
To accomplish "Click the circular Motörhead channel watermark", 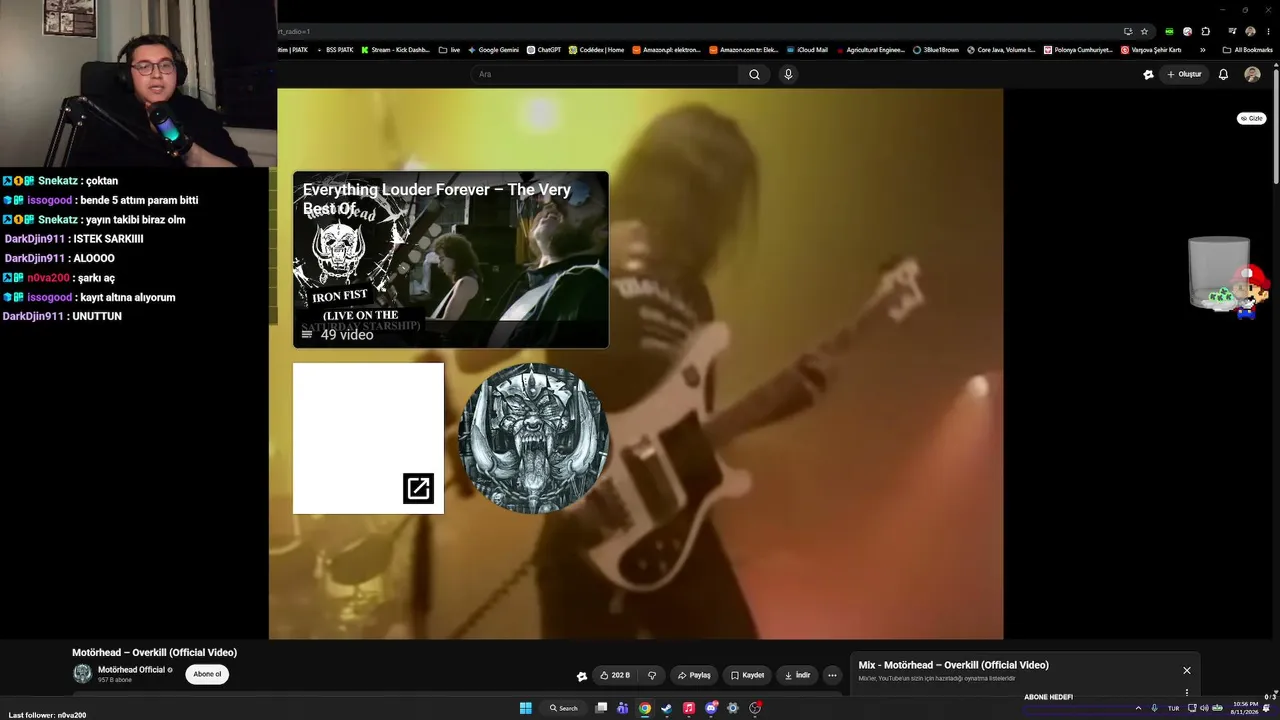I will coord(533,438).
